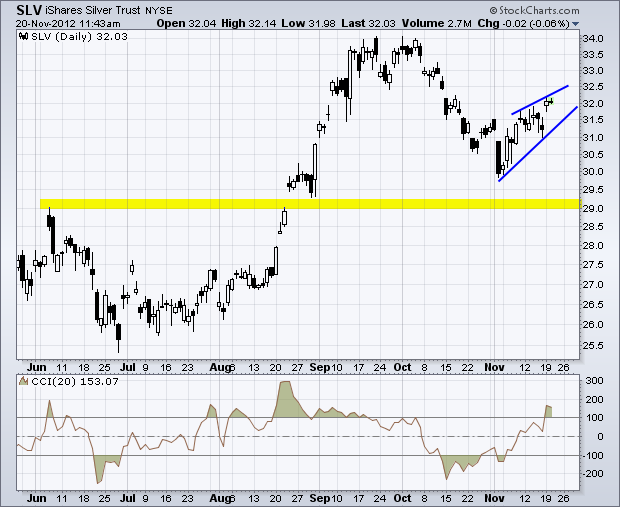Click the 32.5 price axis label
The height and width of the screenshot is (507, 620).
(593, 87)
